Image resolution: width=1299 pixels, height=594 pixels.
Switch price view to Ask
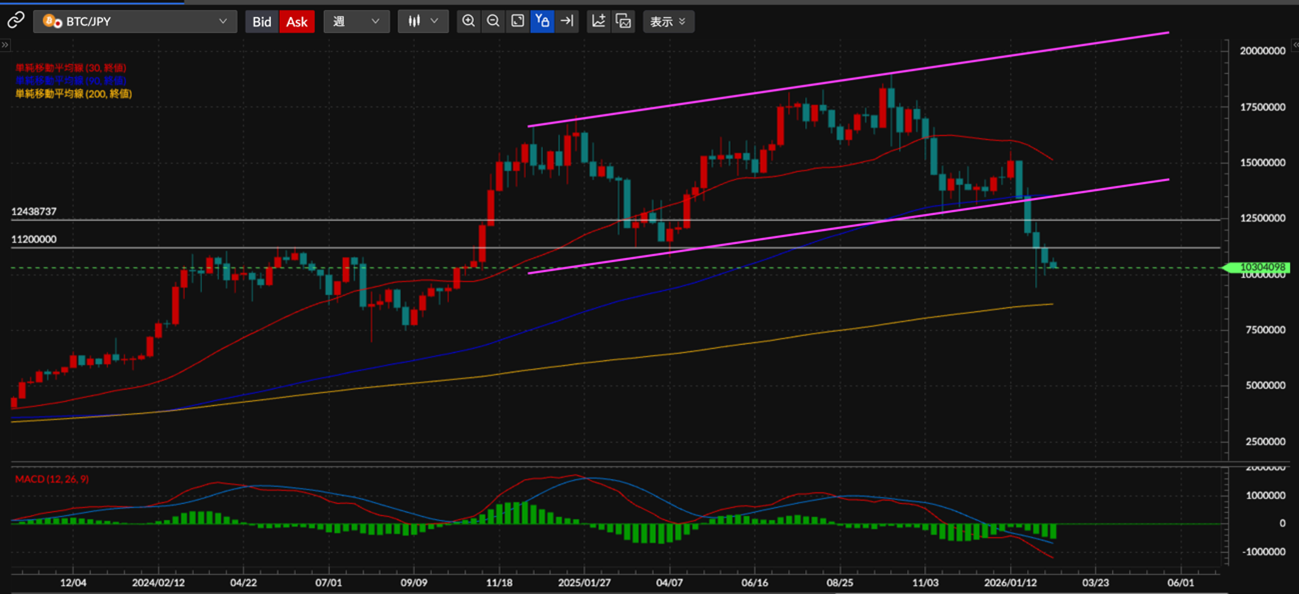click(x=297, y=21)
